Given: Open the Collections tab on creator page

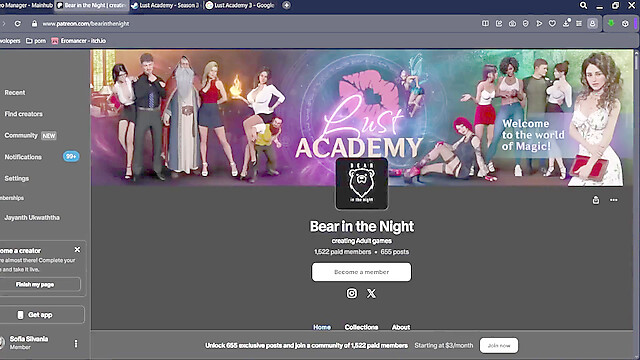Looking at the screenshot, I should pyautogui.click(x=361, y=327).
